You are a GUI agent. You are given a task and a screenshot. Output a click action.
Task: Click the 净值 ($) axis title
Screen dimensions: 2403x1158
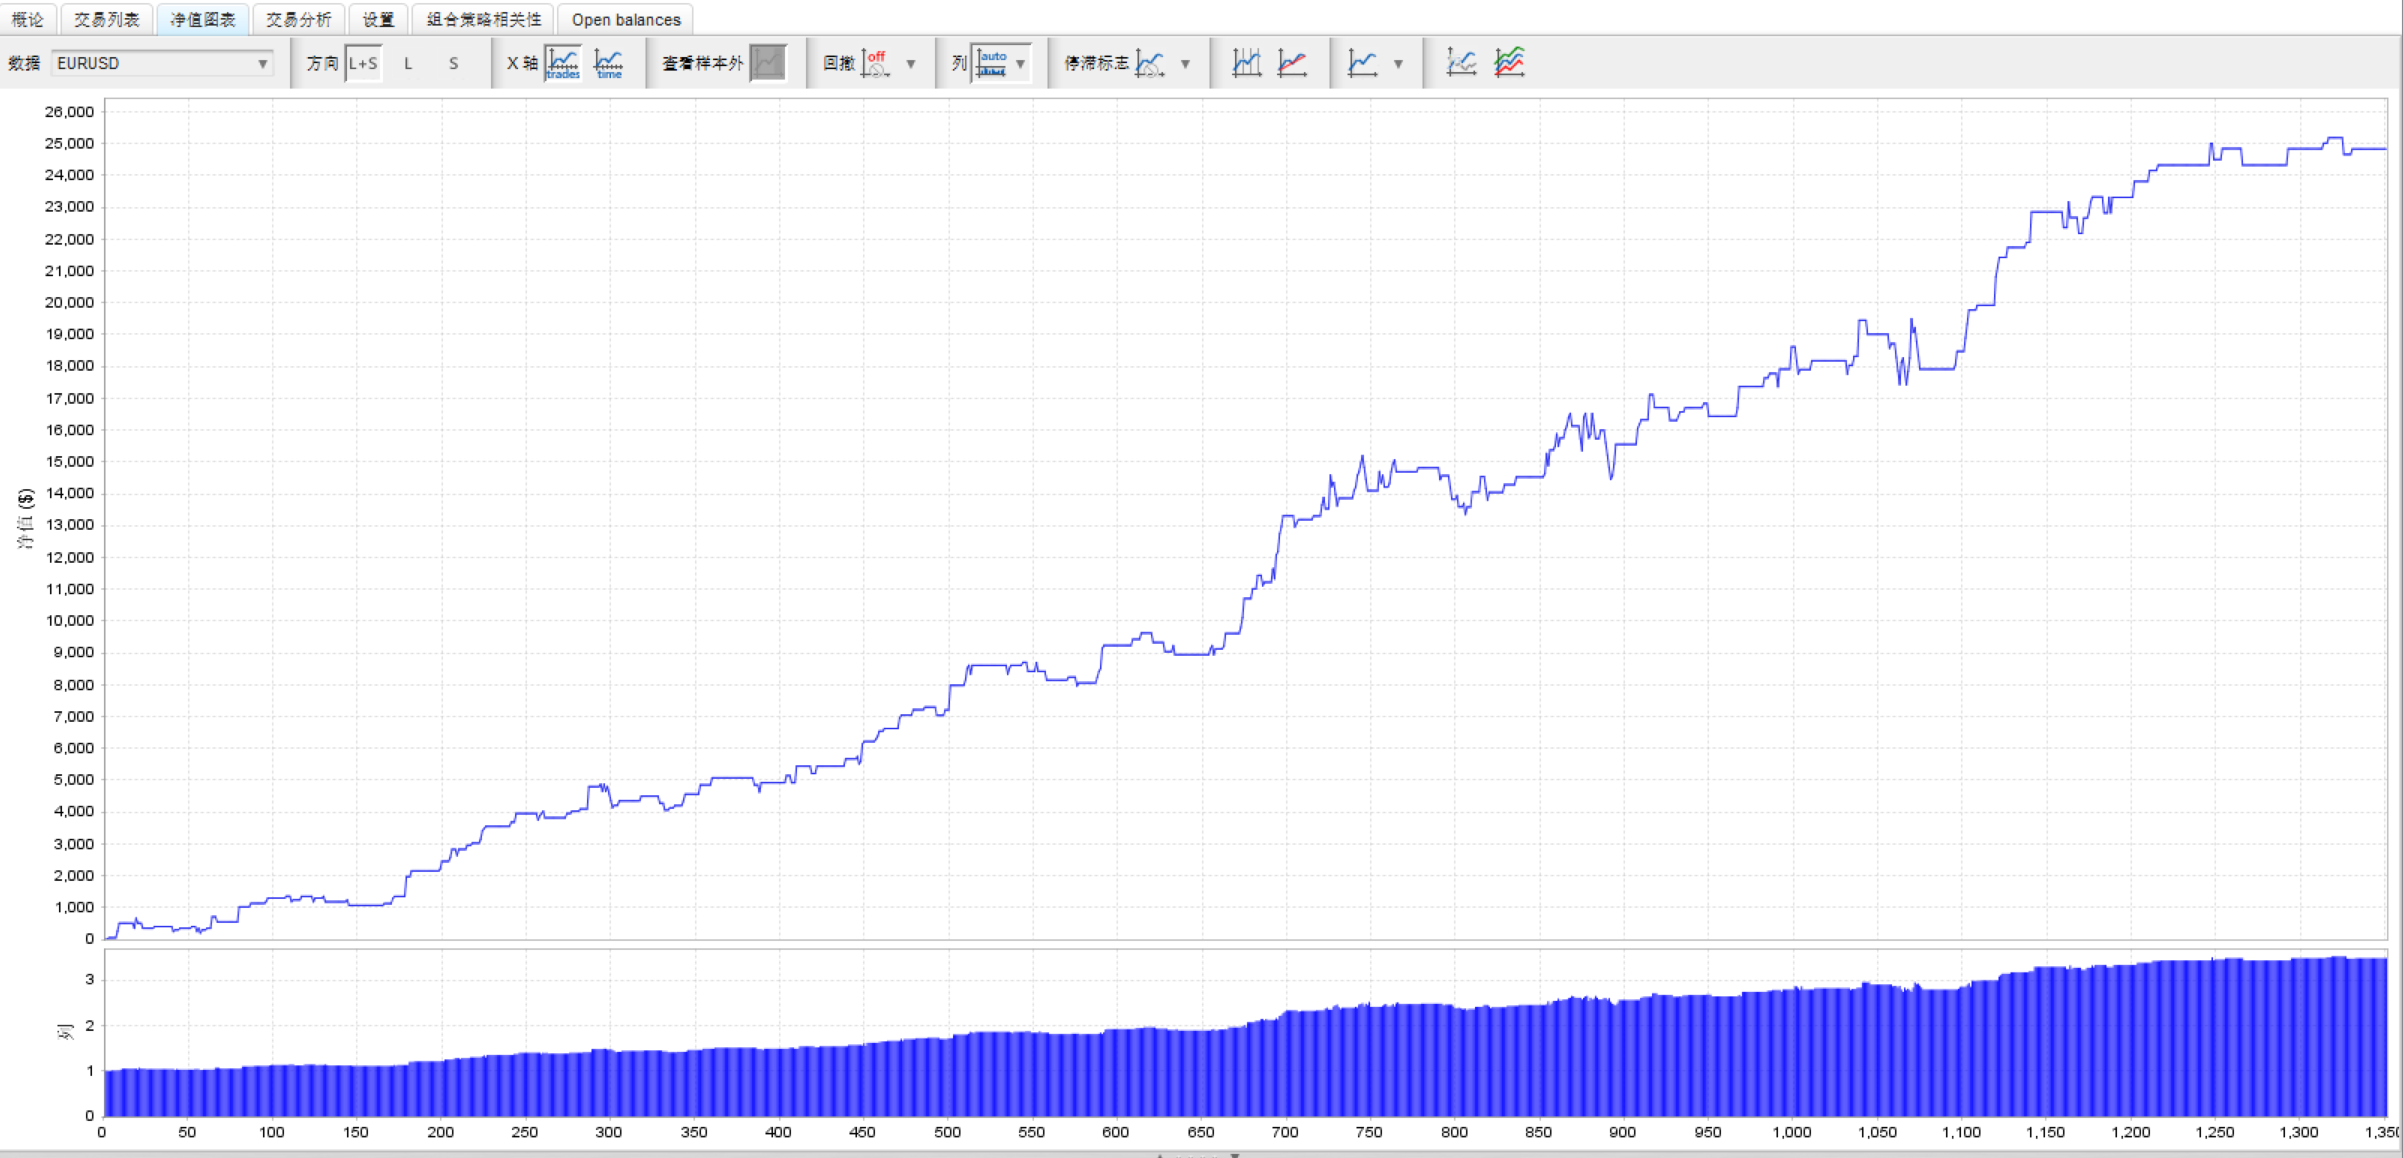click(25, 519)
